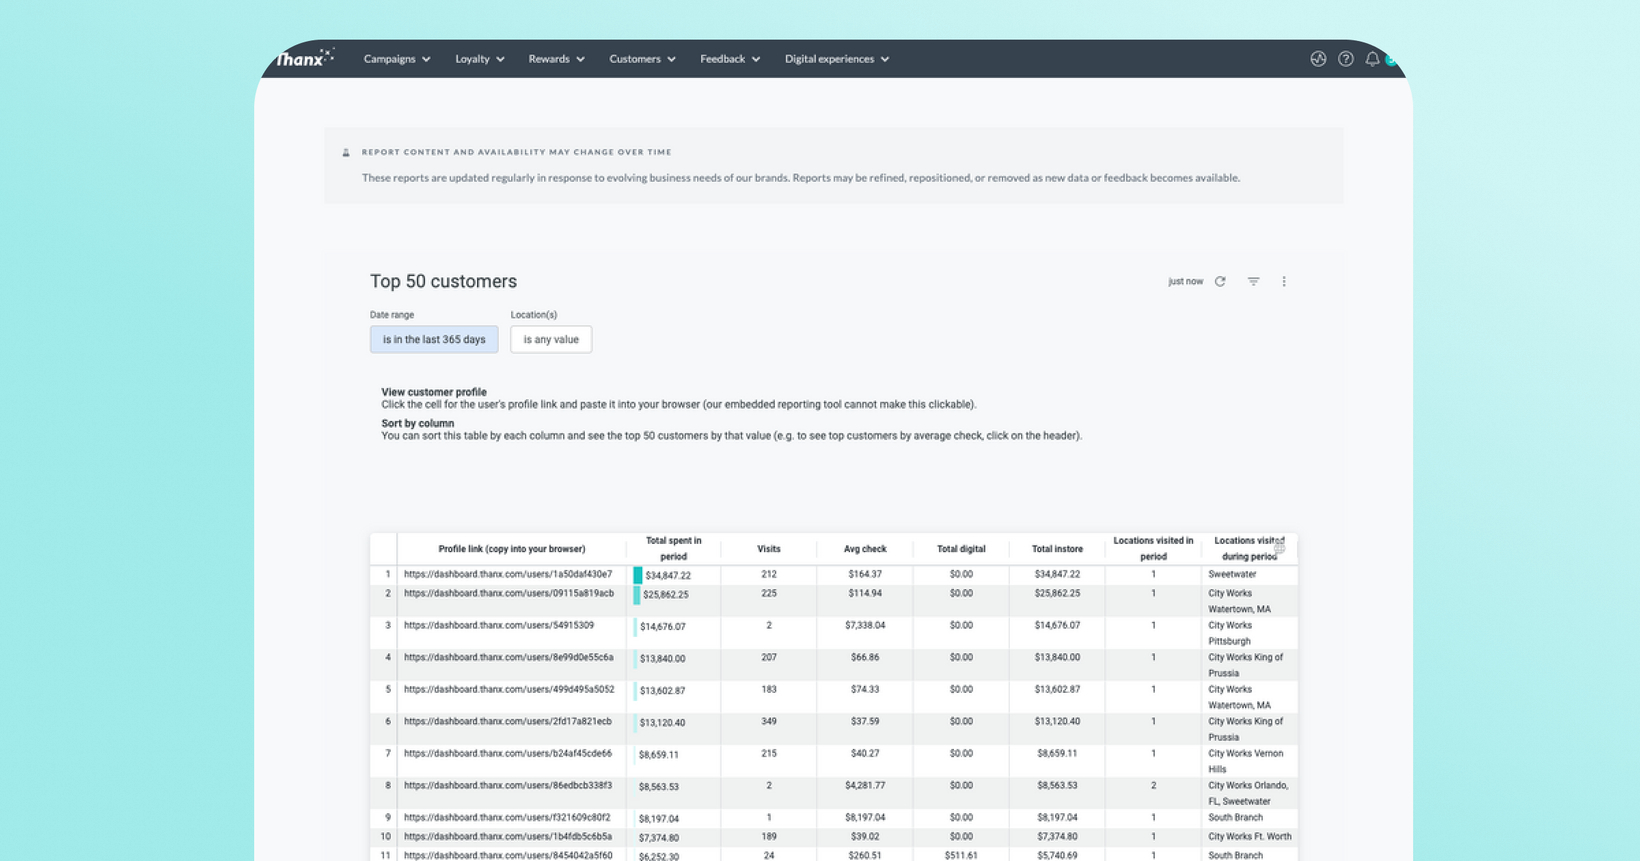The height and width of the screenshot is (861, 1640).
Task: Select profile link ending b24af45cde66
Action: [508, 754]
